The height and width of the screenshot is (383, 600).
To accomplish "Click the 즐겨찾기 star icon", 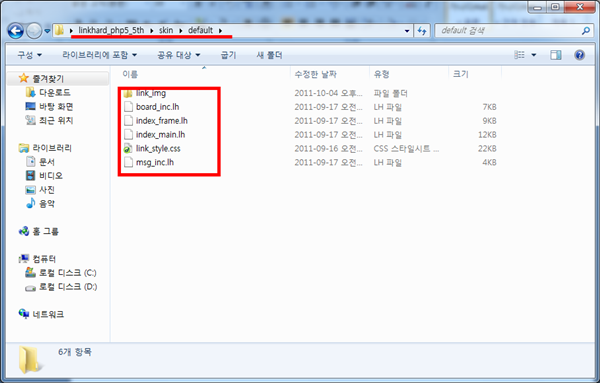I will 24,78.
